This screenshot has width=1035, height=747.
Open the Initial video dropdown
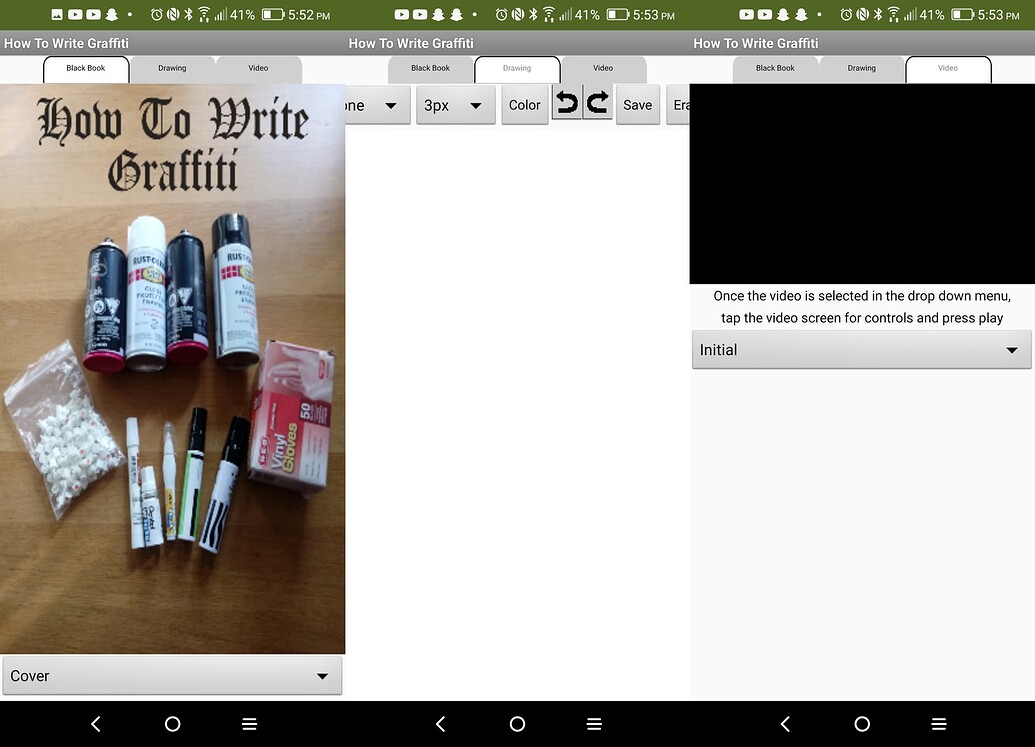[860, 349]
